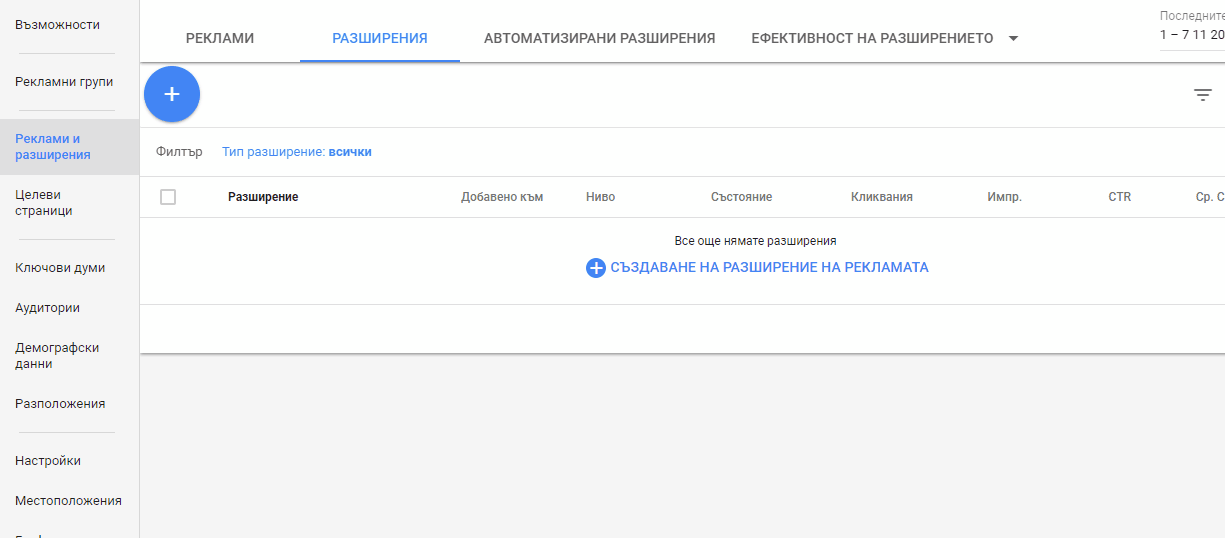Go to Възможности in sidebar

pyautogui.click(x=58, y=24)
